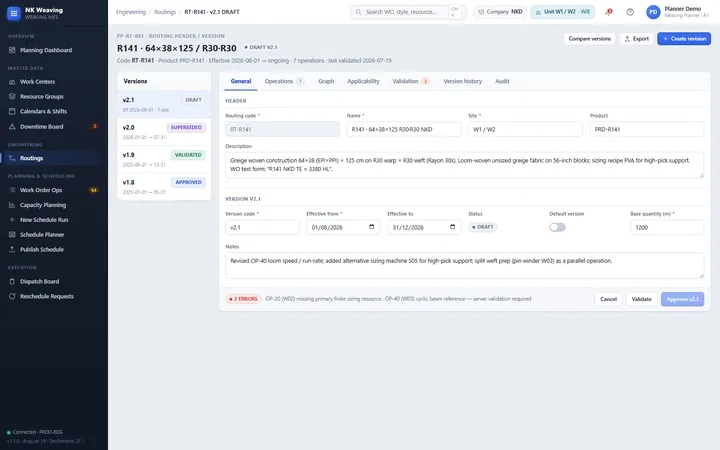
Task: Click the DRAFT status chip in Status field
Action: click(483, 227)
